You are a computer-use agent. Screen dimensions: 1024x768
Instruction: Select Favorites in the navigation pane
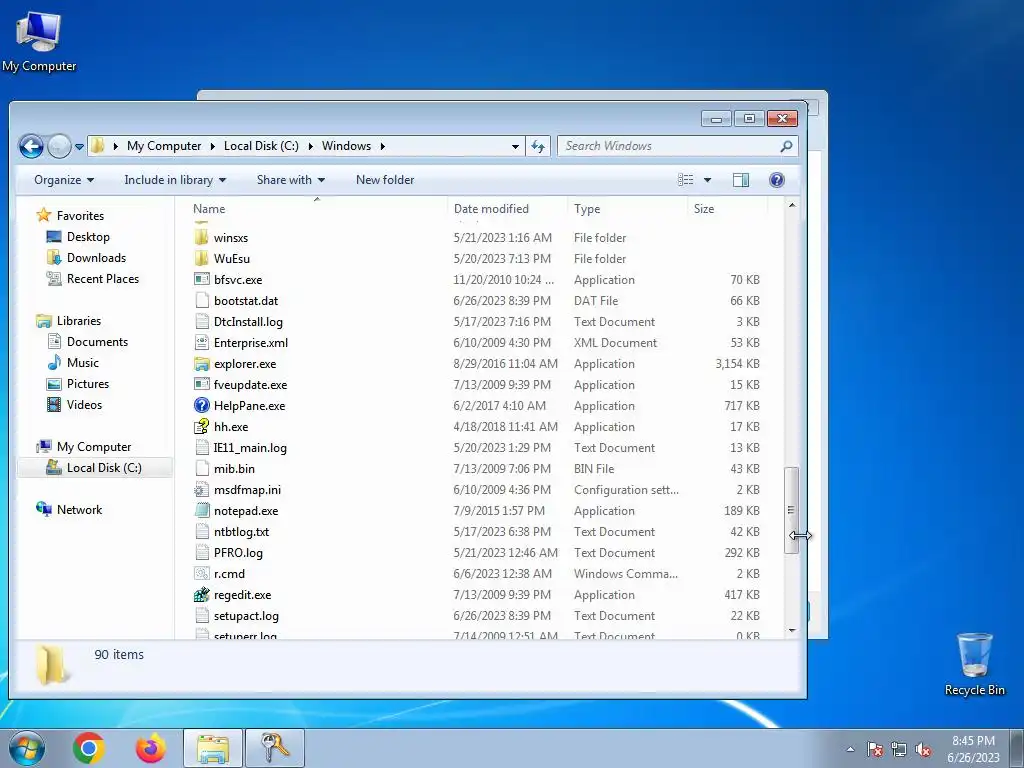click(71, 216)
